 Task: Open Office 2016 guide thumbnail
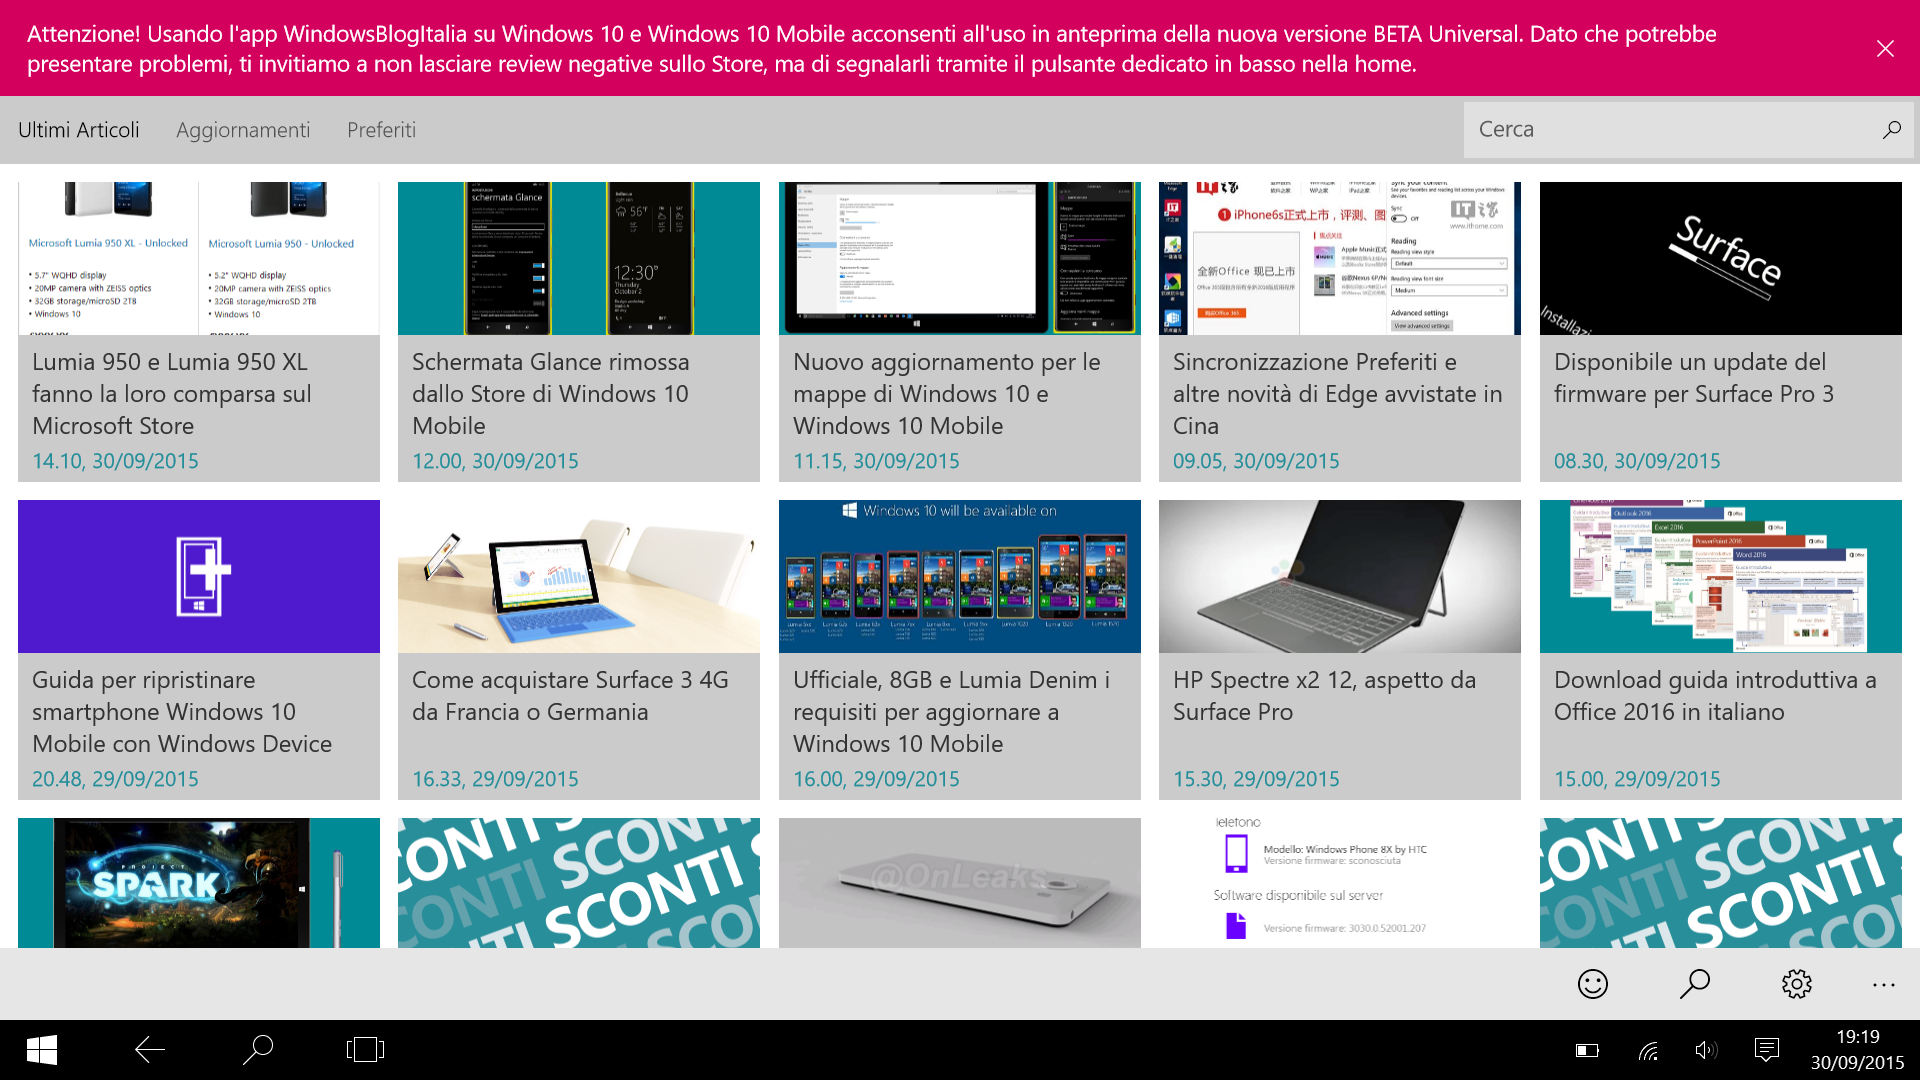[1721, 576]
